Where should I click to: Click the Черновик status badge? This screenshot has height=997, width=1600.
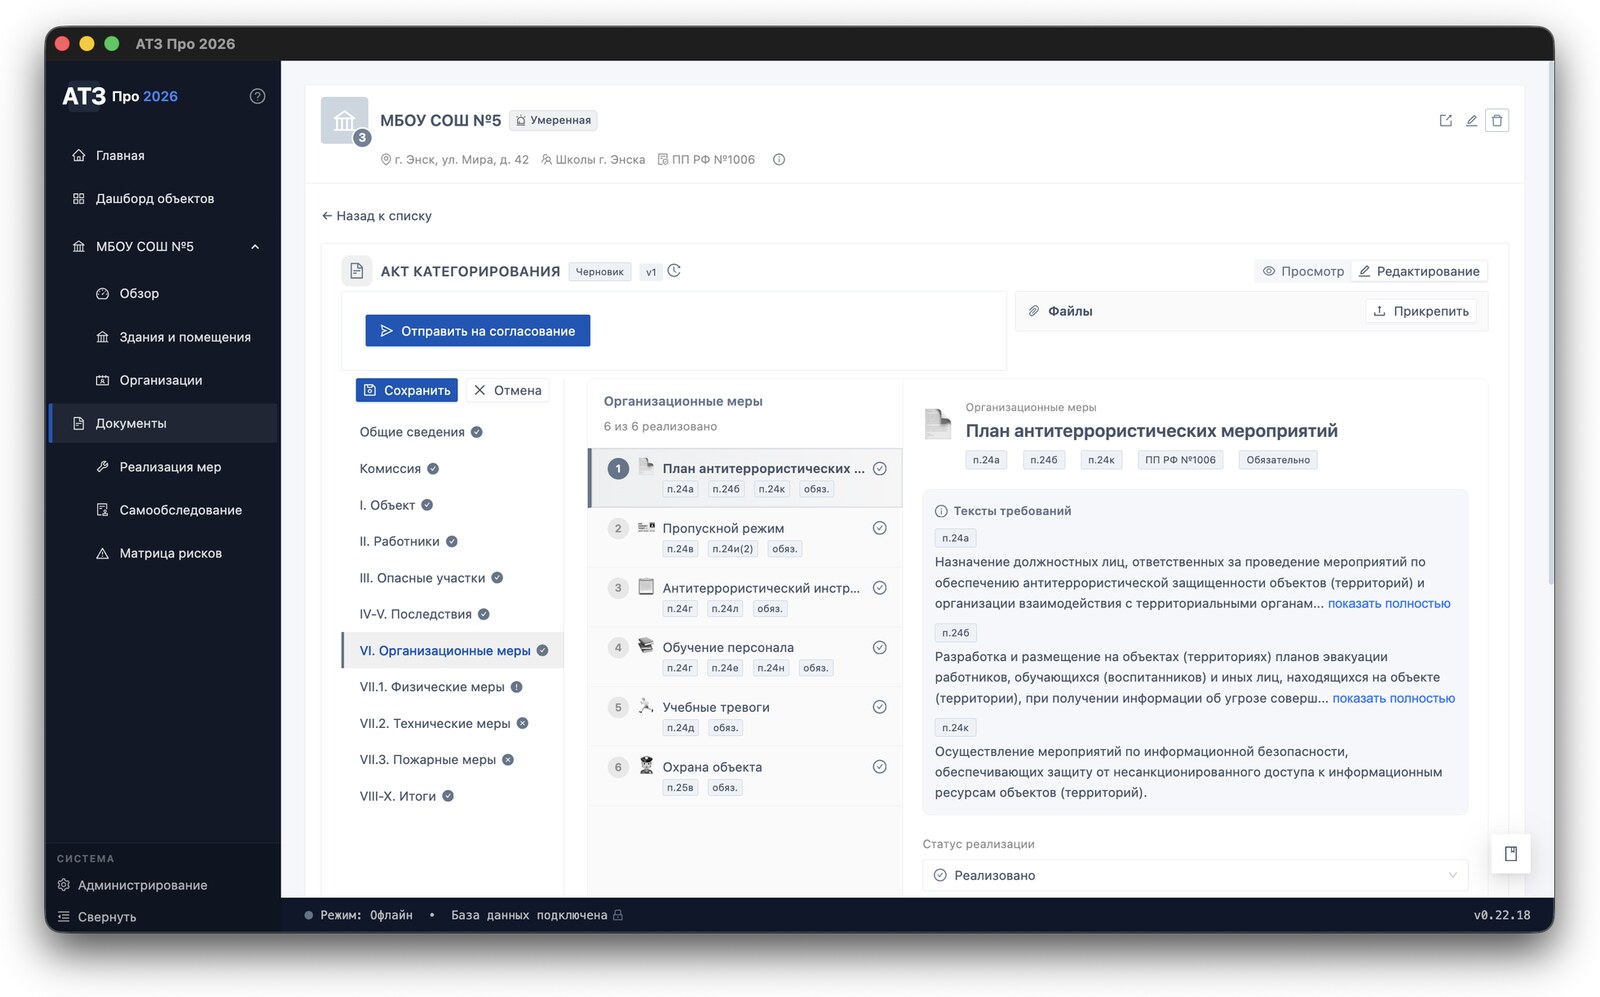pyautogui.click(x=600, y=272)
